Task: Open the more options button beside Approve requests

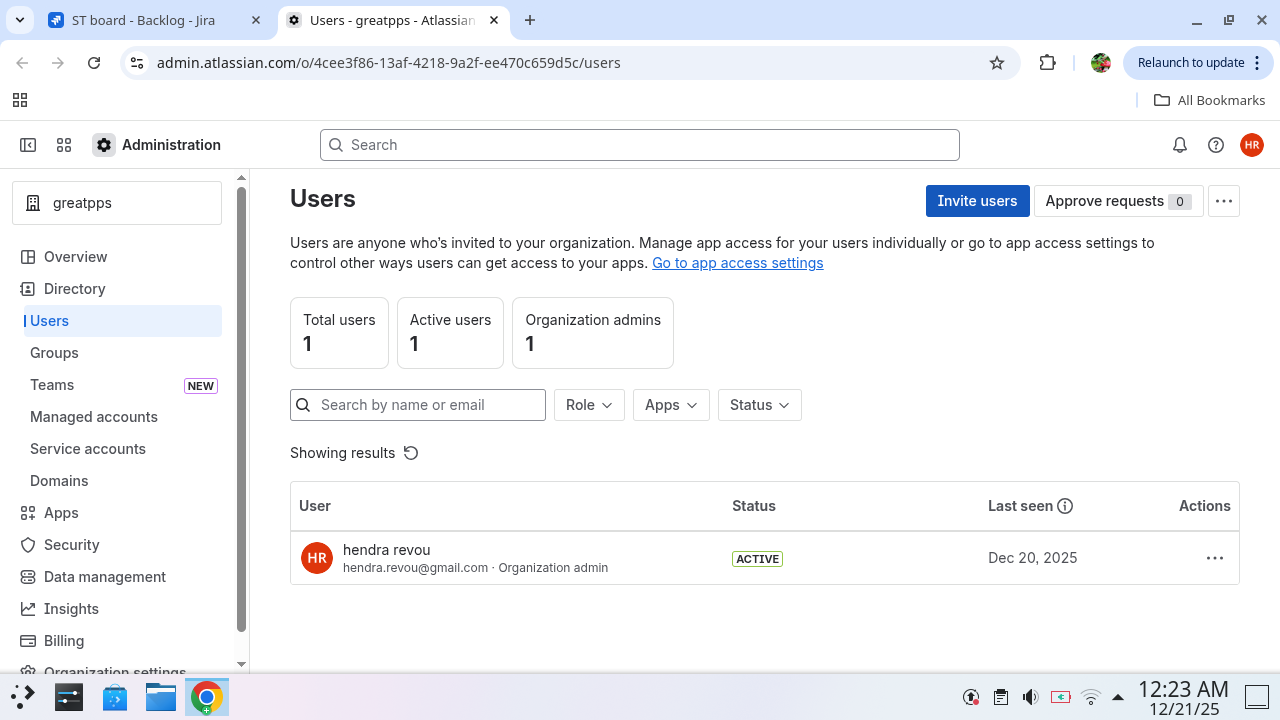Action: coord(1224,201)
